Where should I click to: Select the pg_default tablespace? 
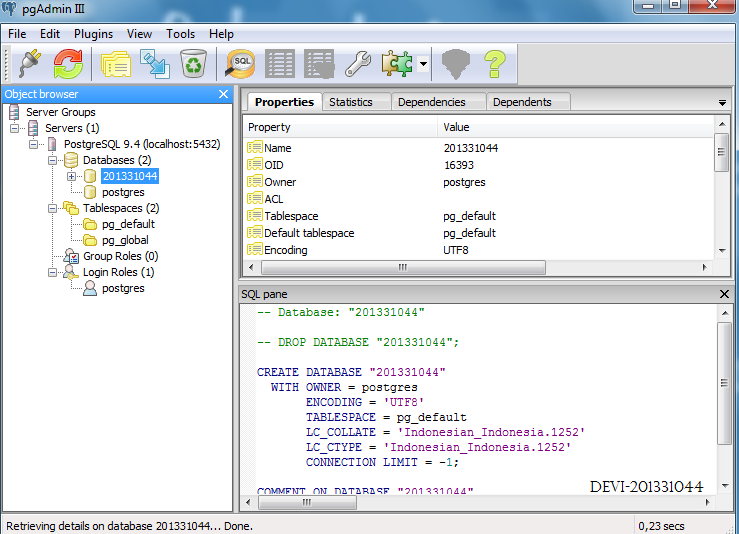128,224
